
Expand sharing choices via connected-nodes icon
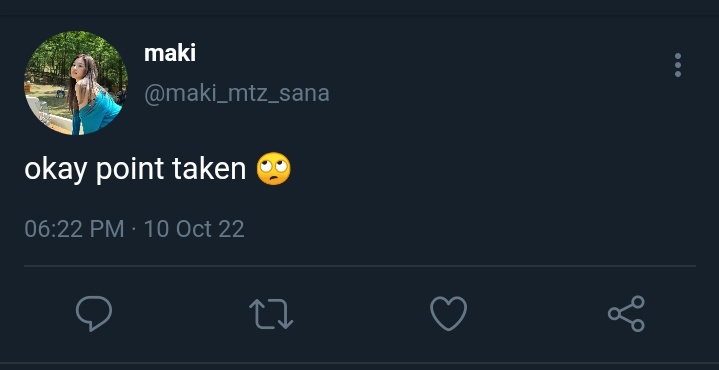pyautogui.click(x=626, y=314)
